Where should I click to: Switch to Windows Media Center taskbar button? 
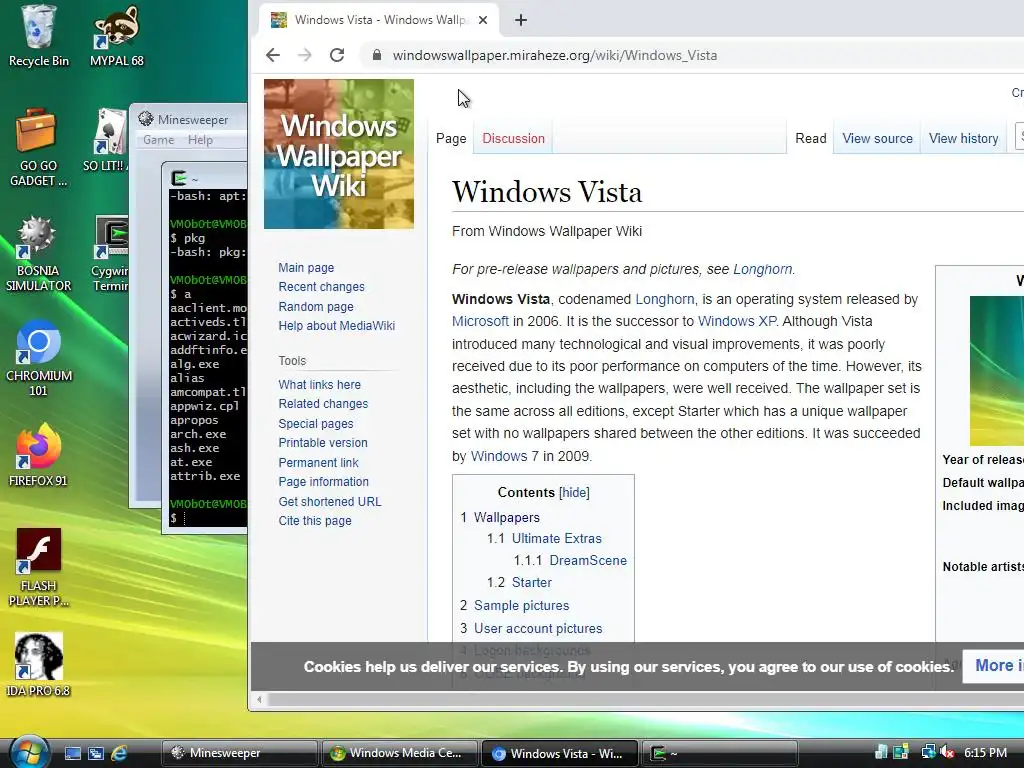[x=399, y=753]
